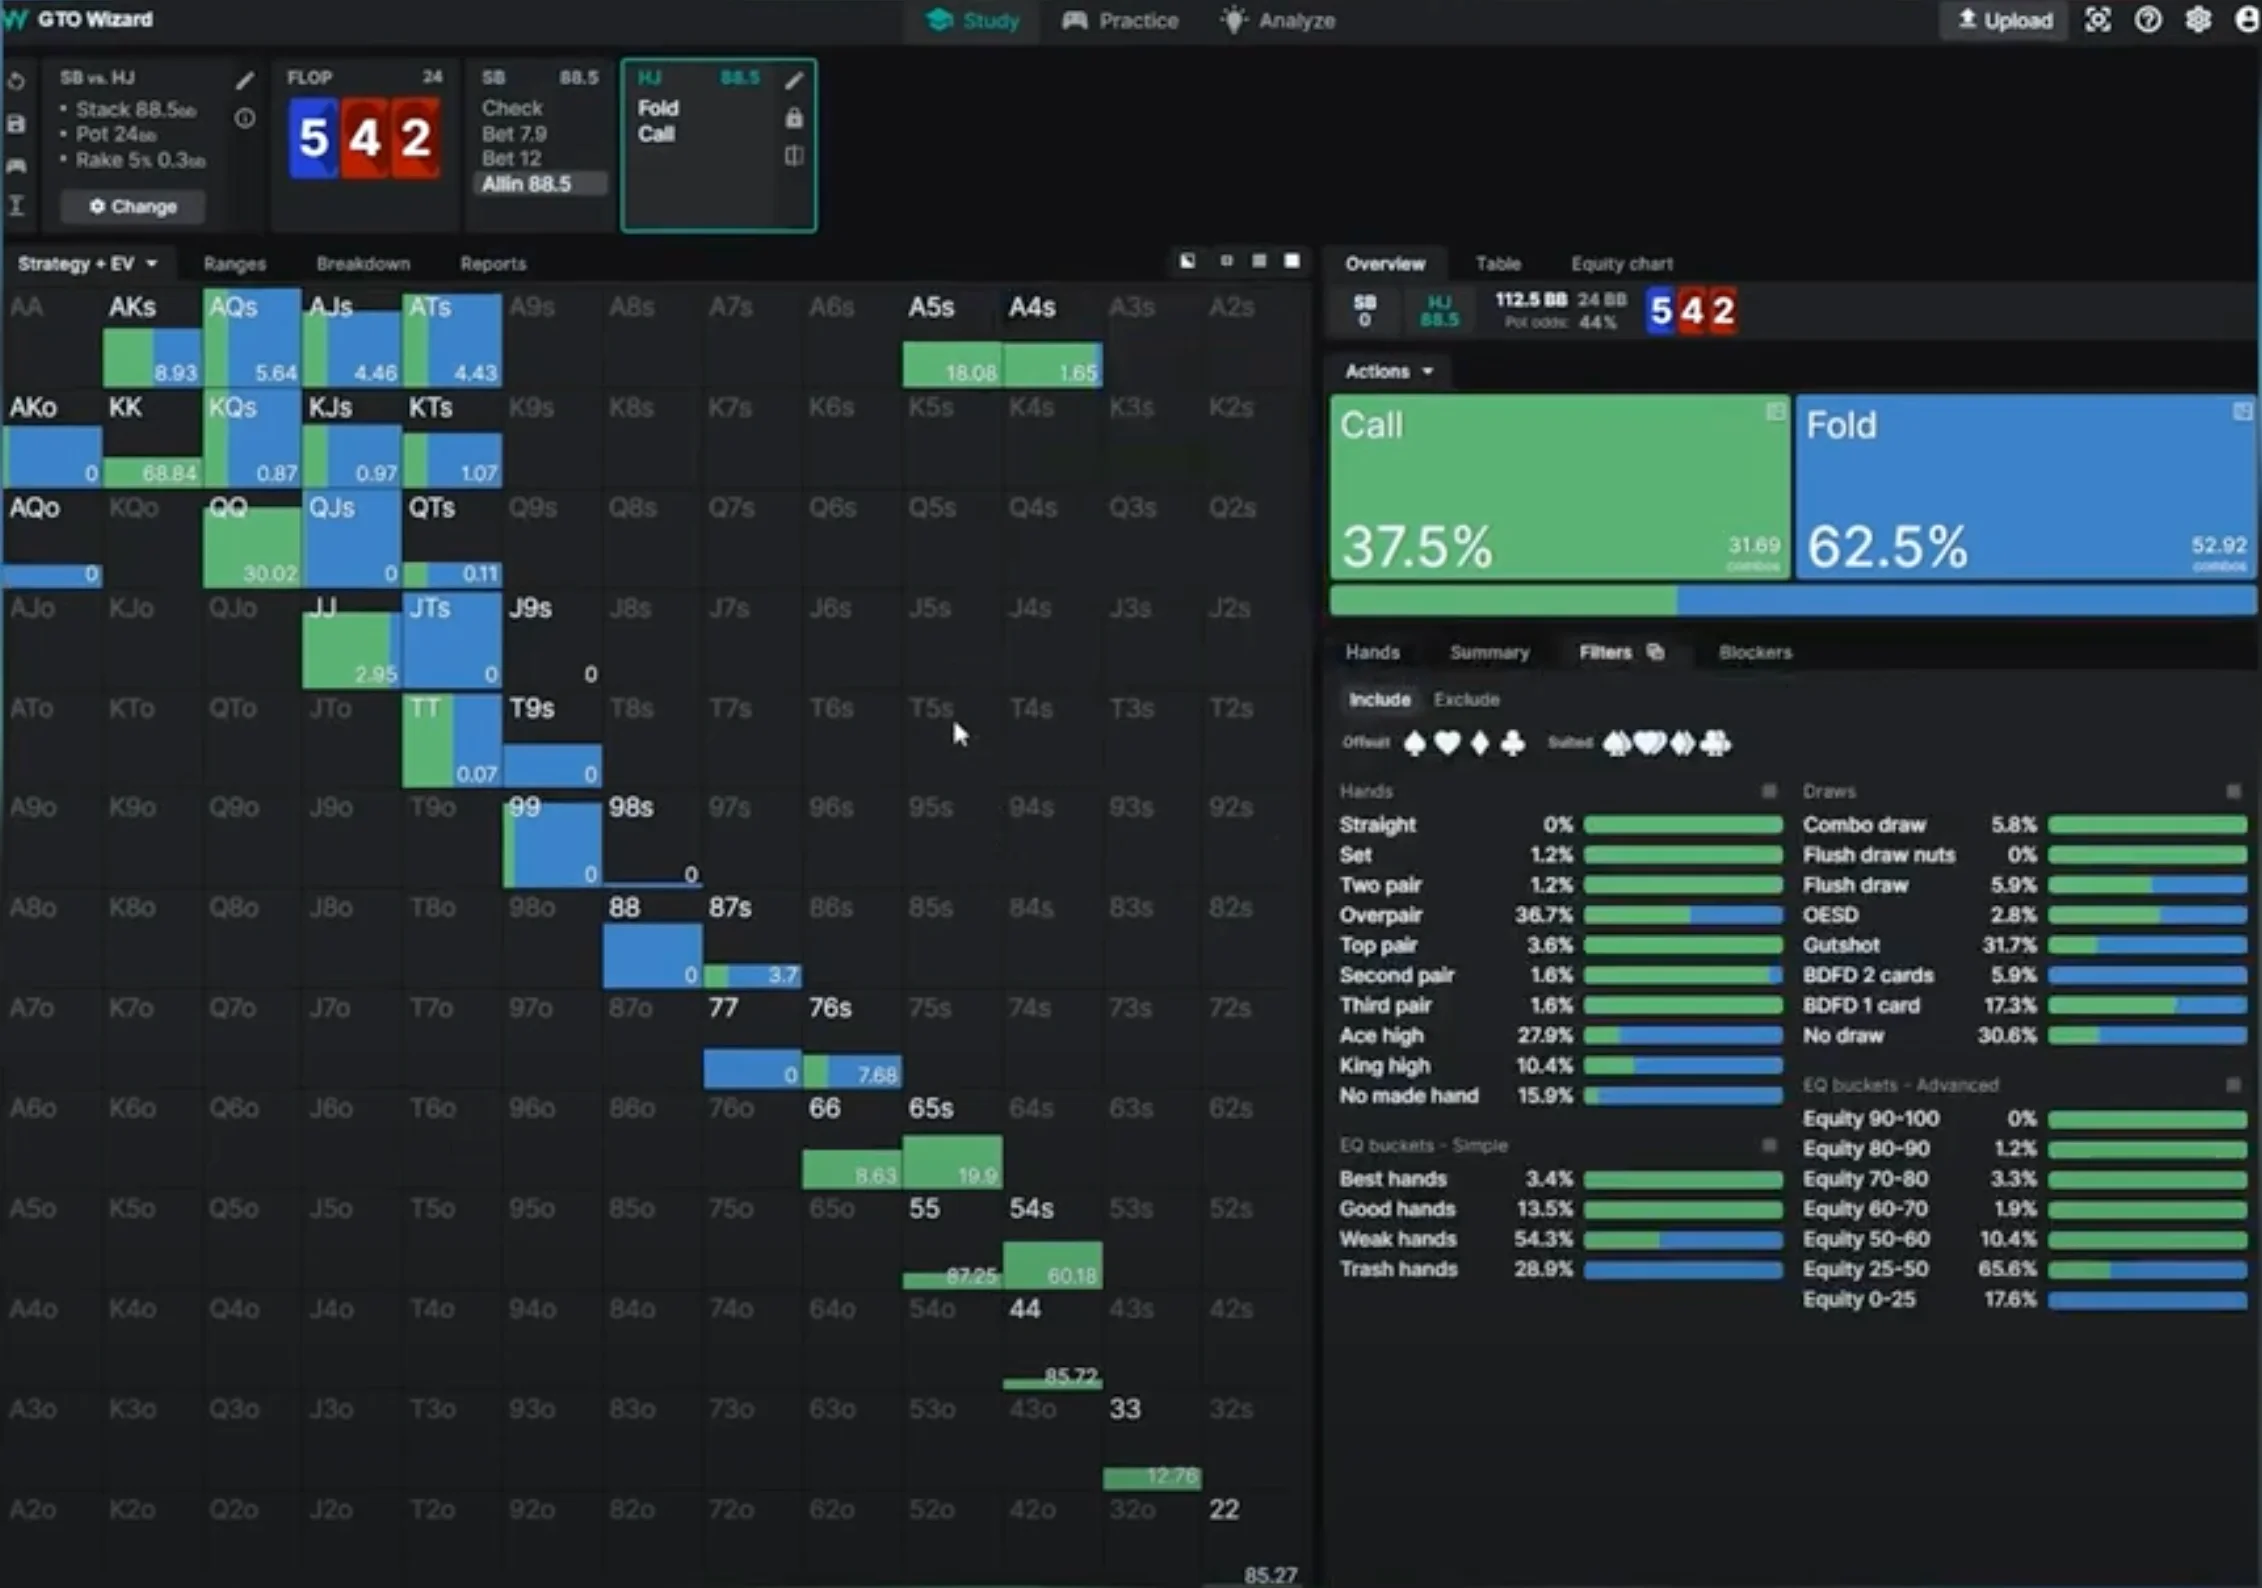Viewport: 2262px width, 1588px height.
Task: Expand the Call action panel corner icon
Action: [x=1774, y=411]
